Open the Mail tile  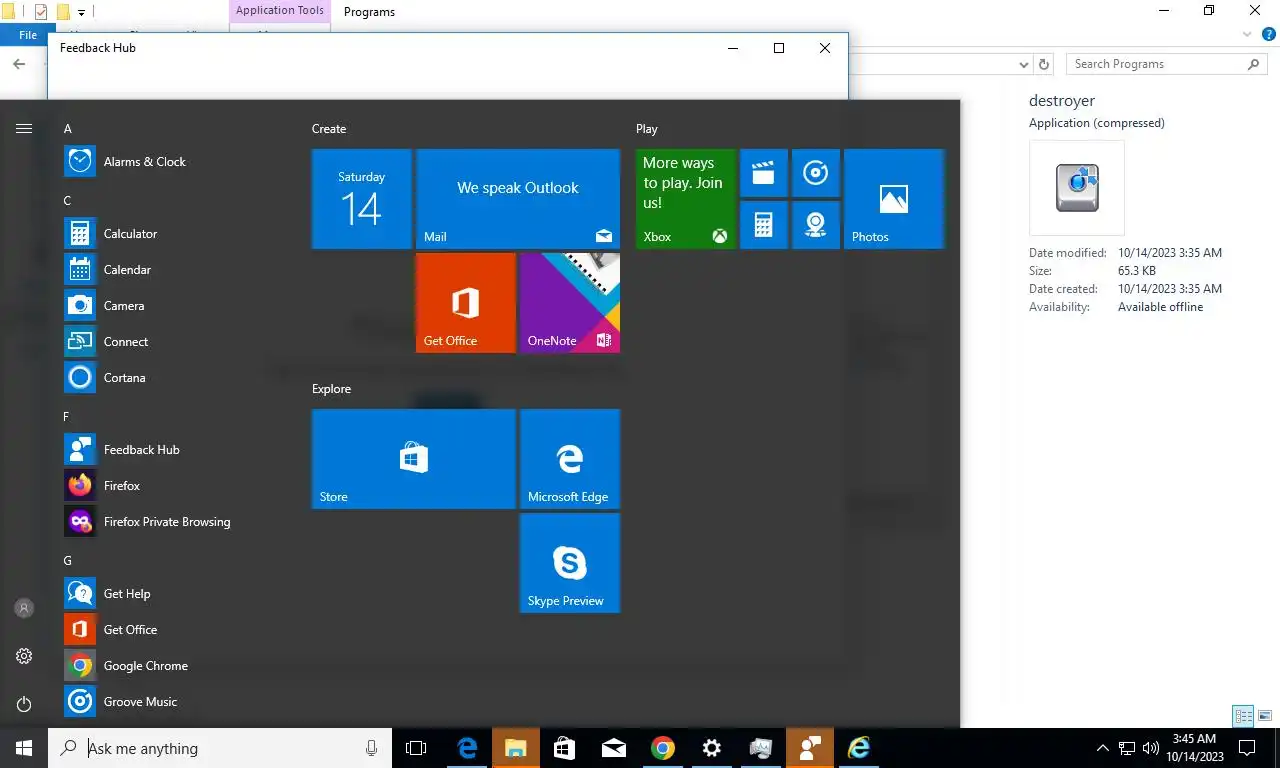518,199
